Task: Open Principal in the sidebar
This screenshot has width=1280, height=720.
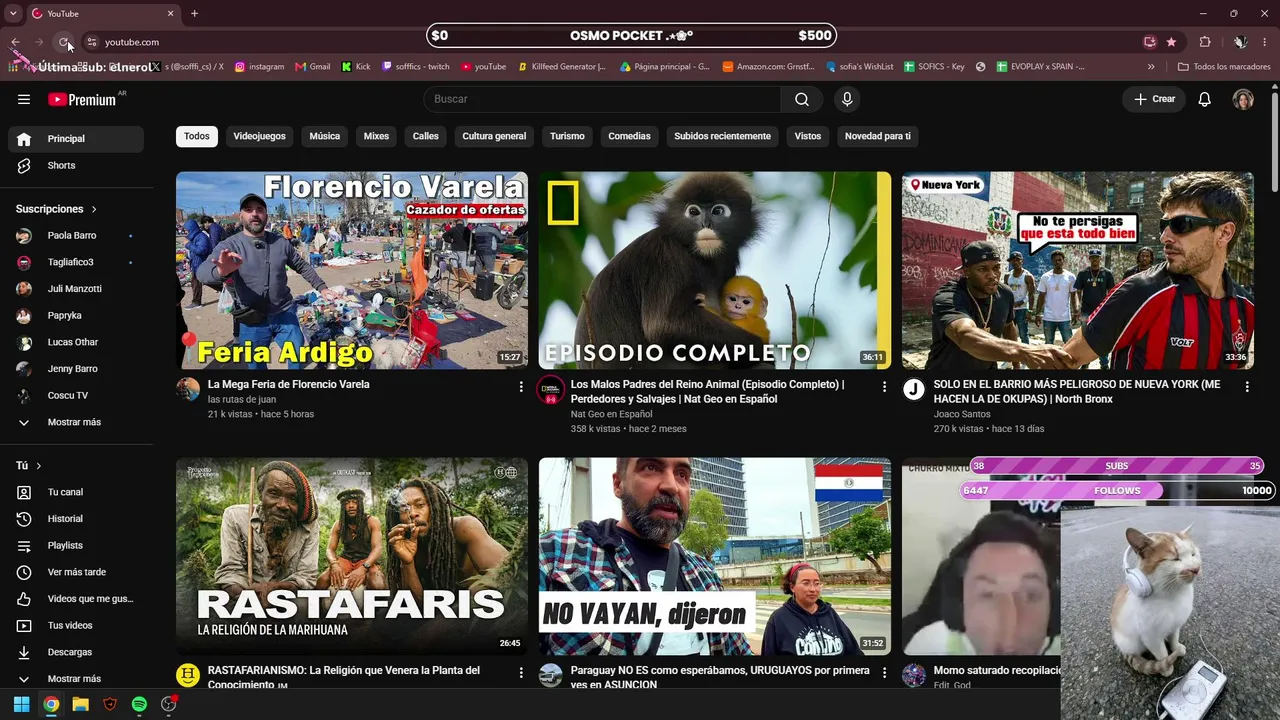Action: click(x=76, y=139)
